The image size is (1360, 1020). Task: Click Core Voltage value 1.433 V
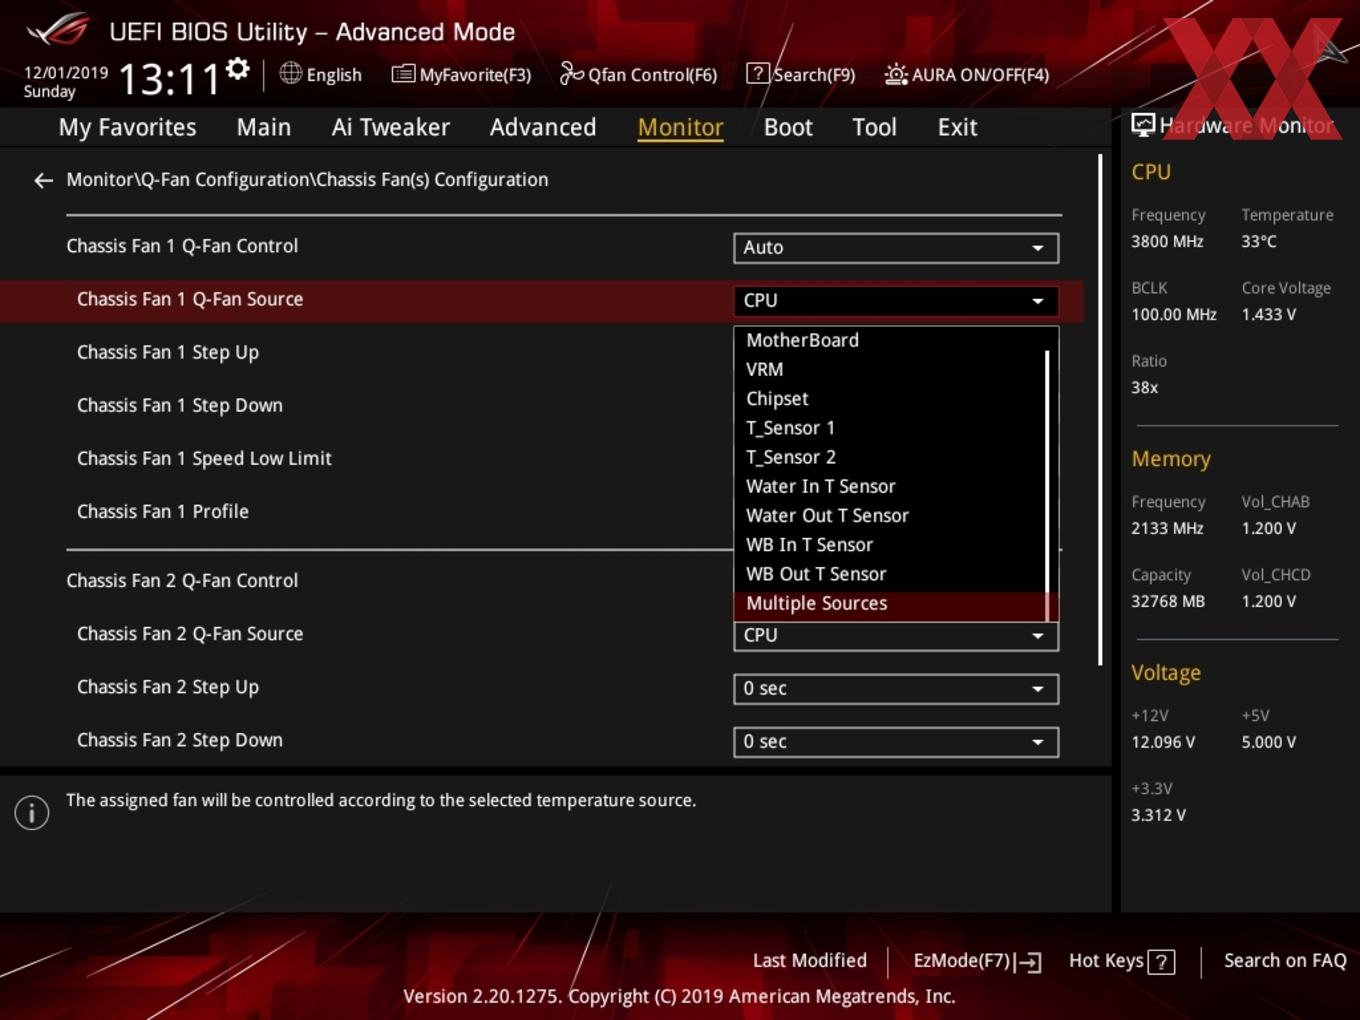click(x=1268, y=315)
